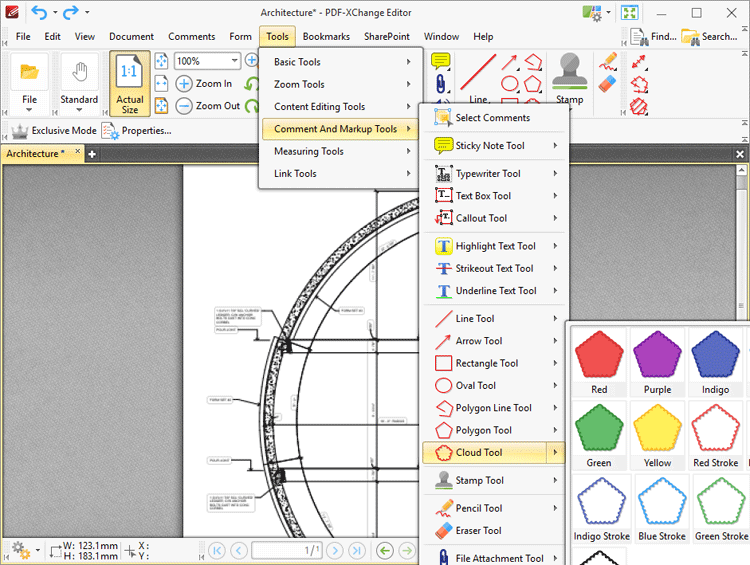Pick the Red cloud style
Screen dimensions: 750x565
(599, 362)
